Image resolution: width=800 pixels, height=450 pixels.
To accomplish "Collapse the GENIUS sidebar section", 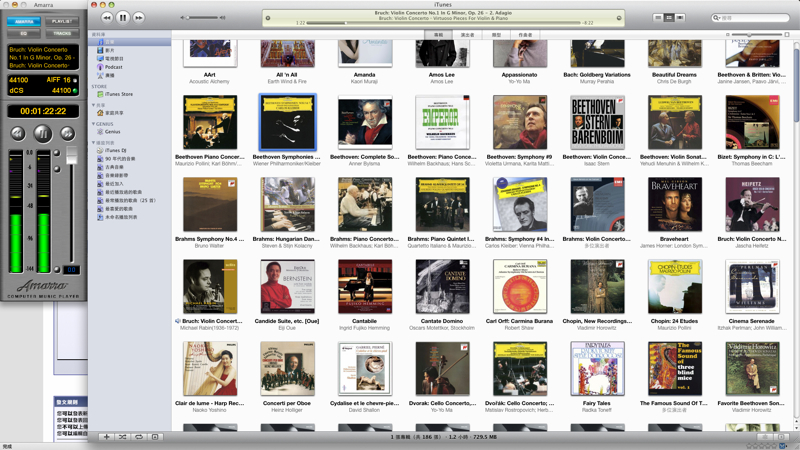I will pos(93,124).
